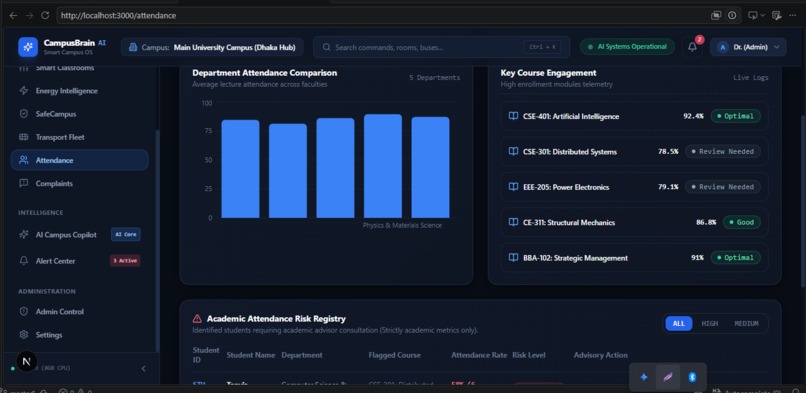Select the Attendance menu item
This screenshot has width=806, height=393.
(x=80, y=160)
